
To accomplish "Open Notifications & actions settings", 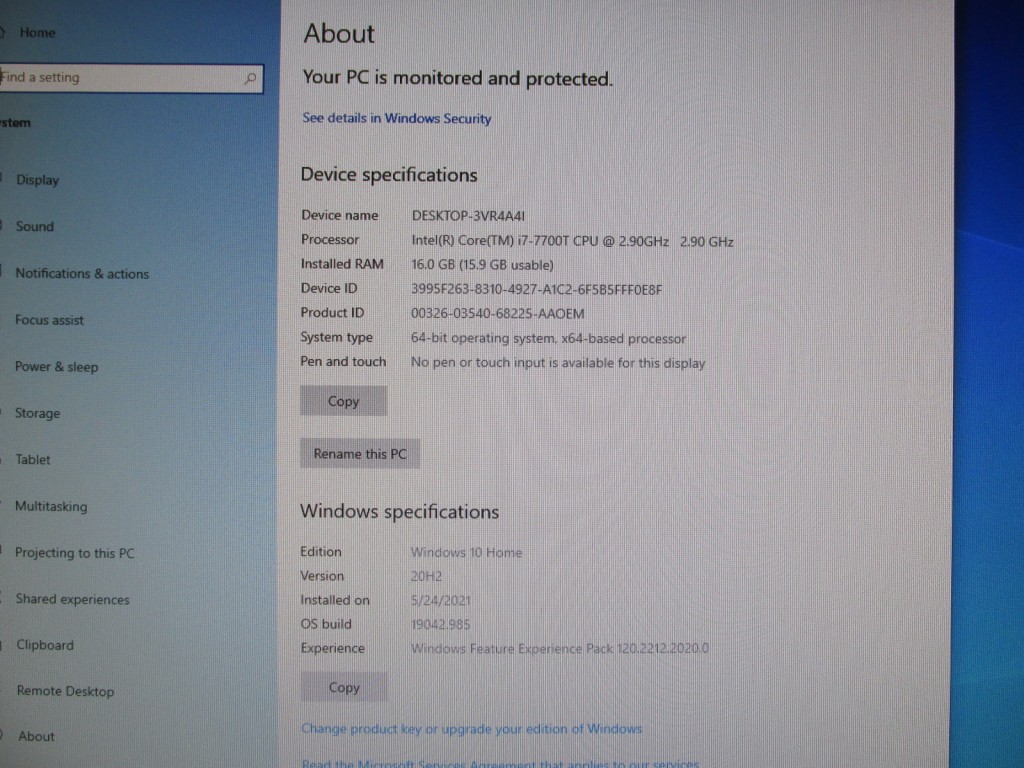I will tap(82, 274).
